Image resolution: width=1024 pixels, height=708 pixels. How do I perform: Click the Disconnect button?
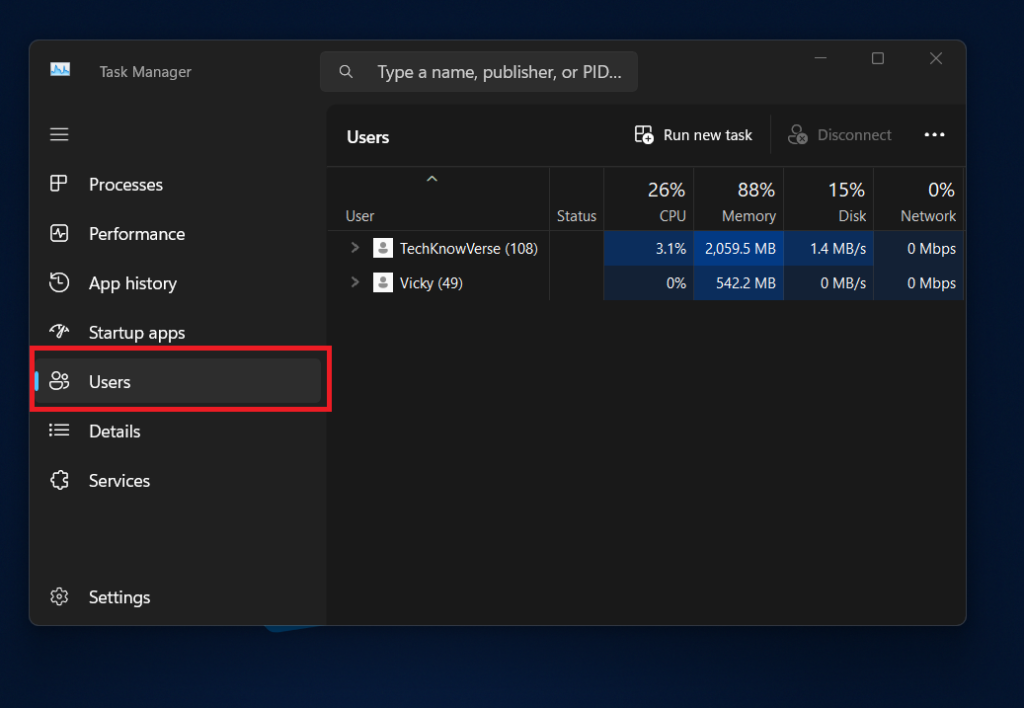840,135
